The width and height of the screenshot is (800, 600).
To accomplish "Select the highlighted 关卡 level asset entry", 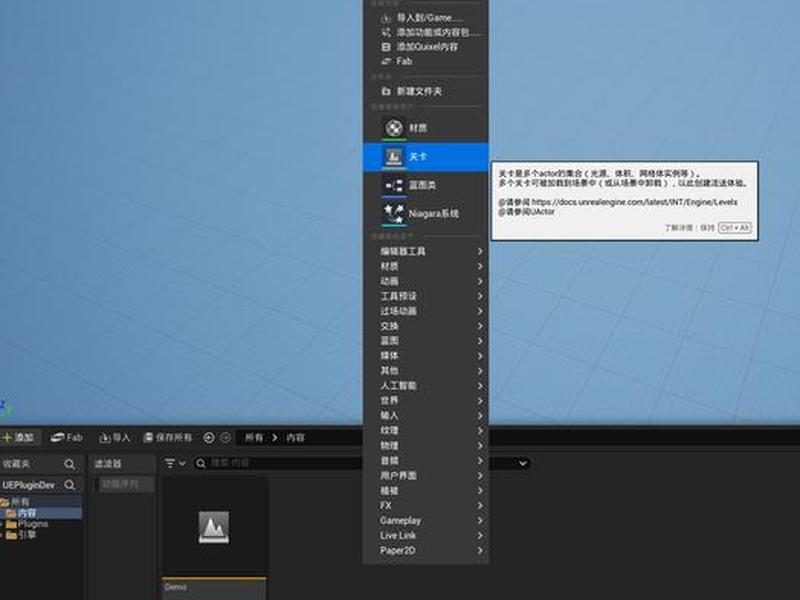I will tap(426, 157).
